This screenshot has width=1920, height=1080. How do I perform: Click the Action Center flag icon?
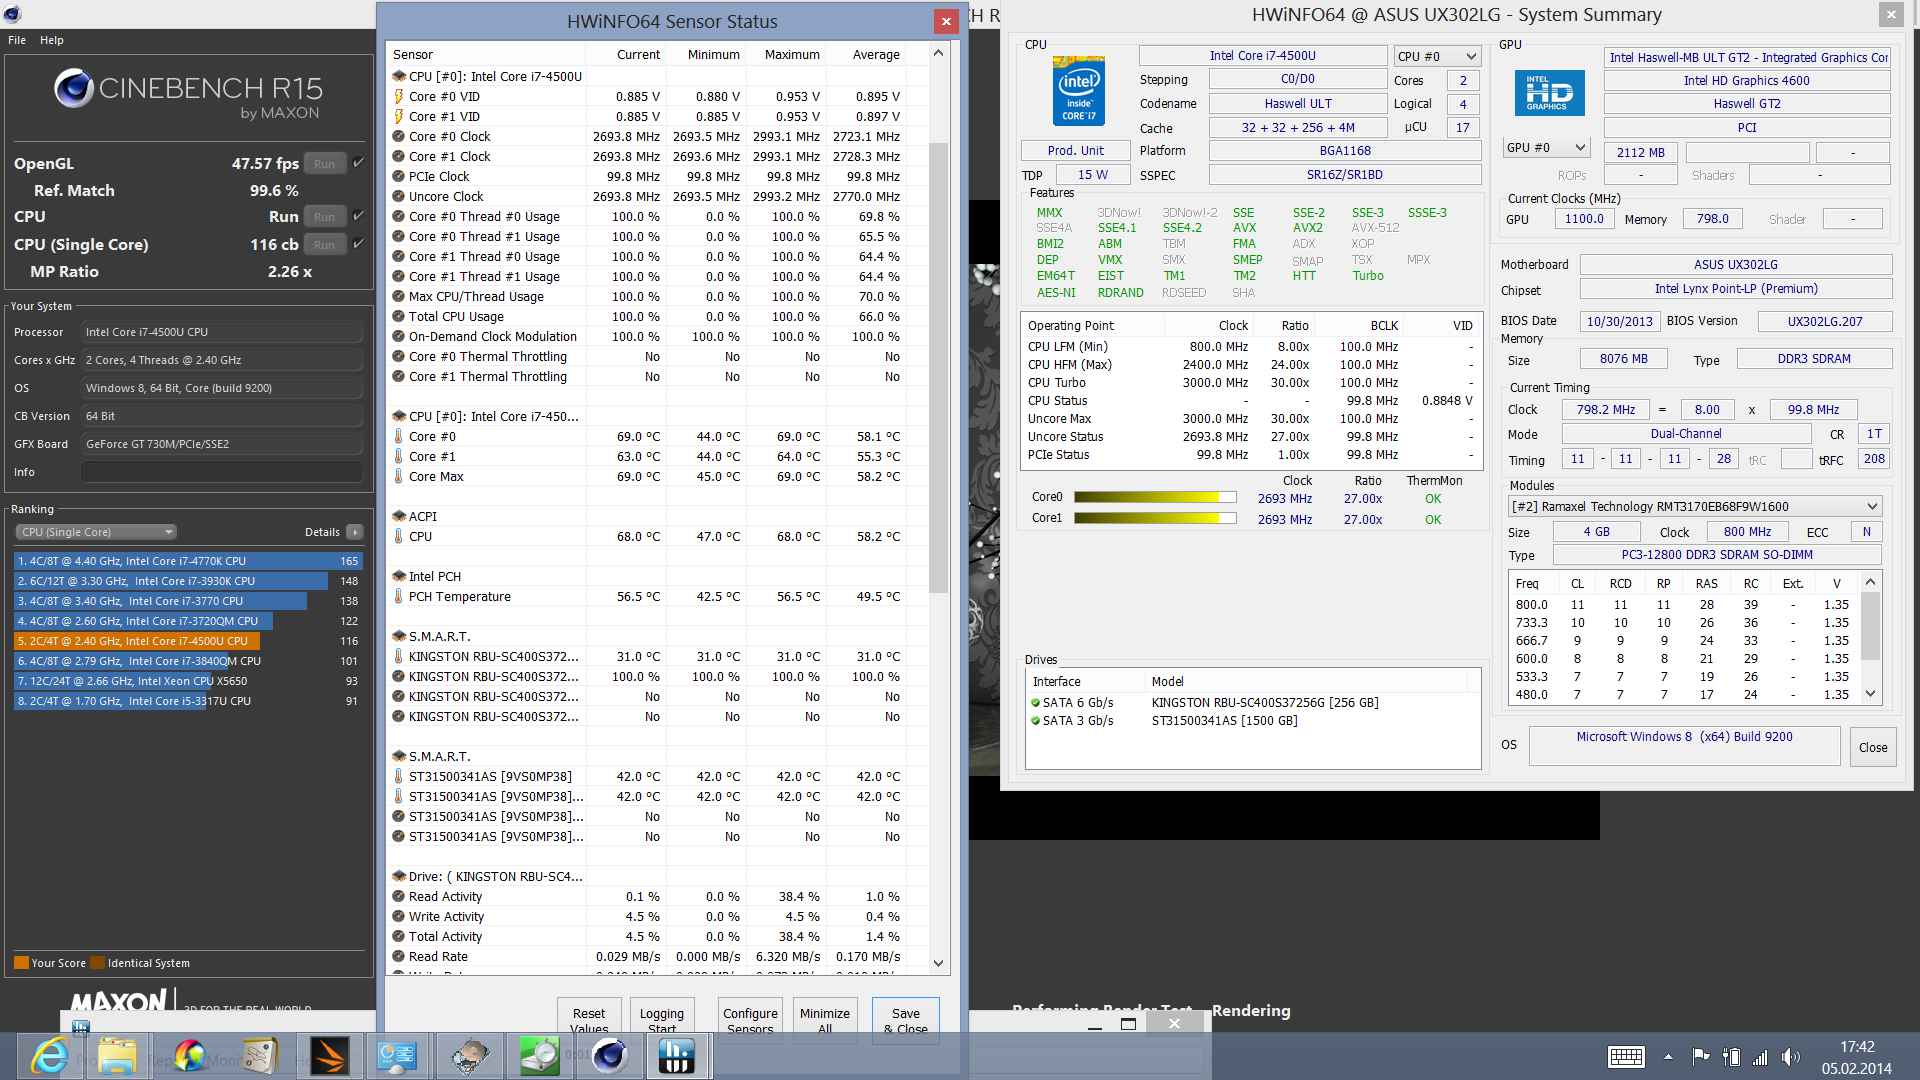click(1700, 1057)
